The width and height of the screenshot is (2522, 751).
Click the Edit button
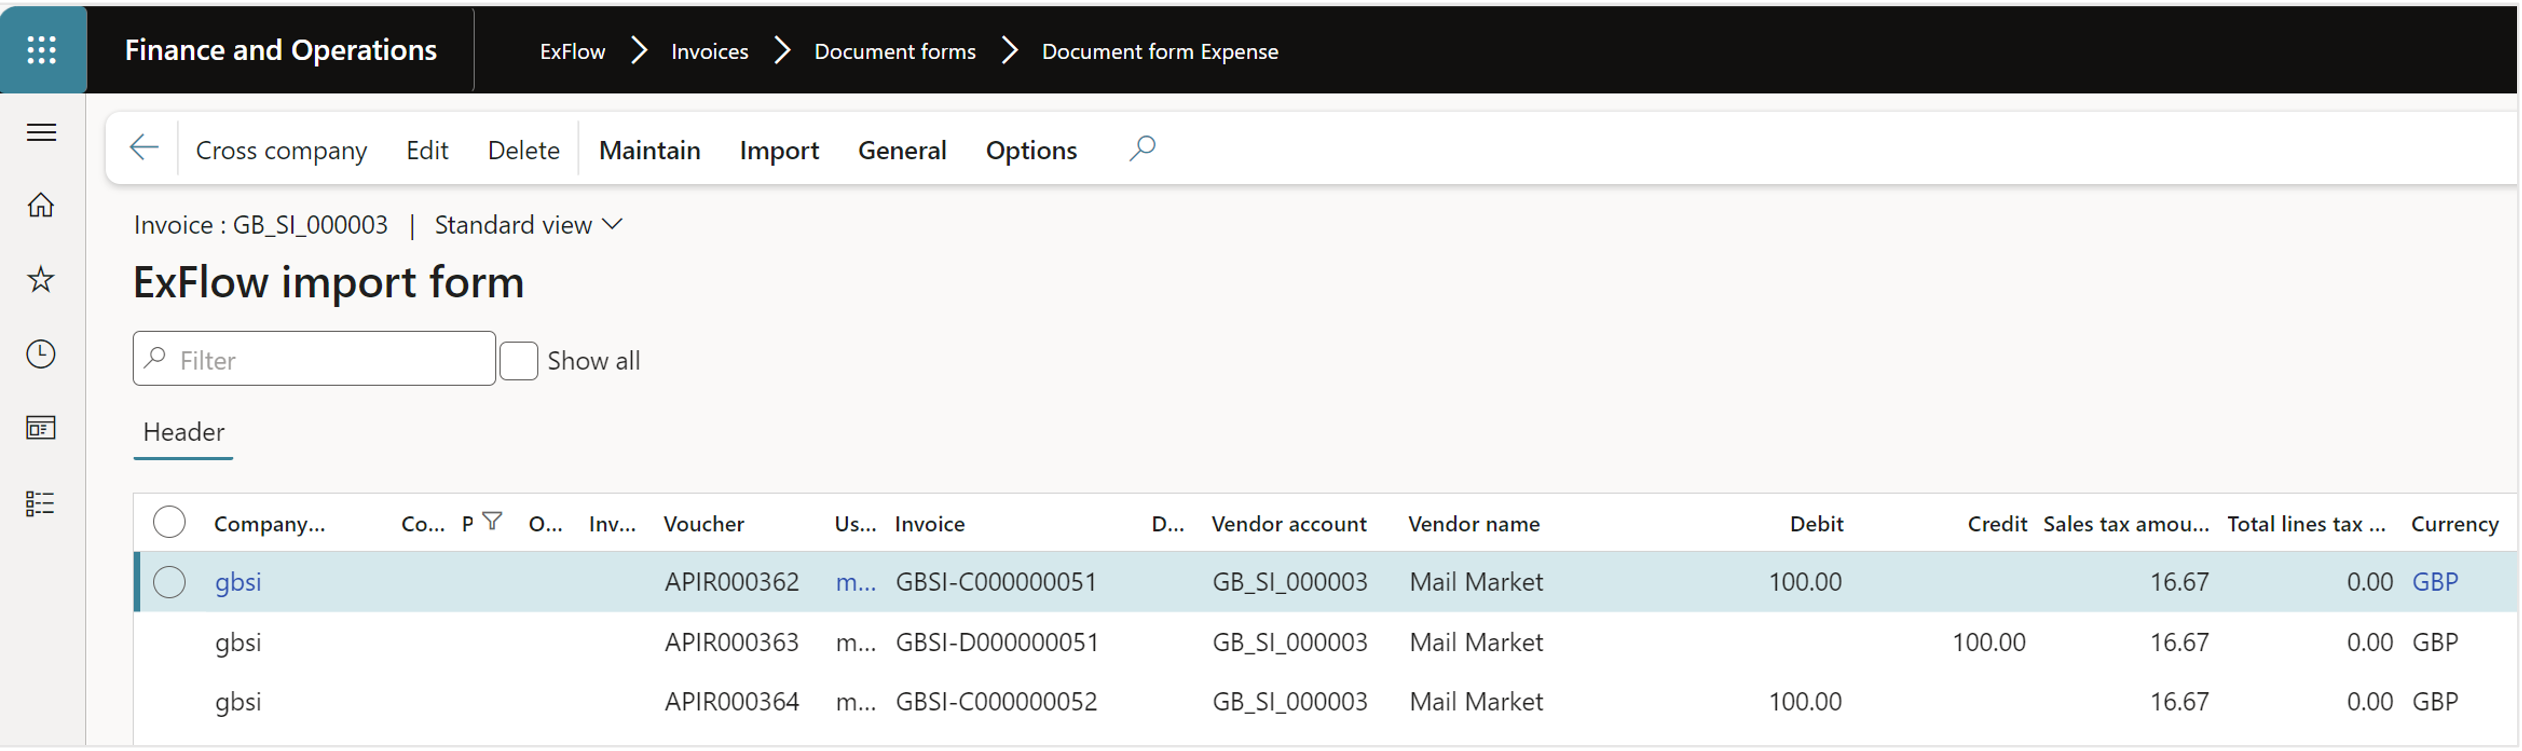point(427,150)
